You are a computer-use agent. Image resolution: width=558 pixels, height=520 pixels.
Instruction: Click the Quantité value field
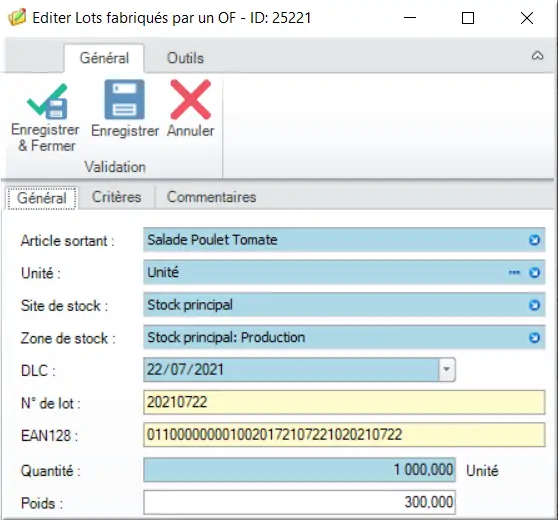[299, 470]
